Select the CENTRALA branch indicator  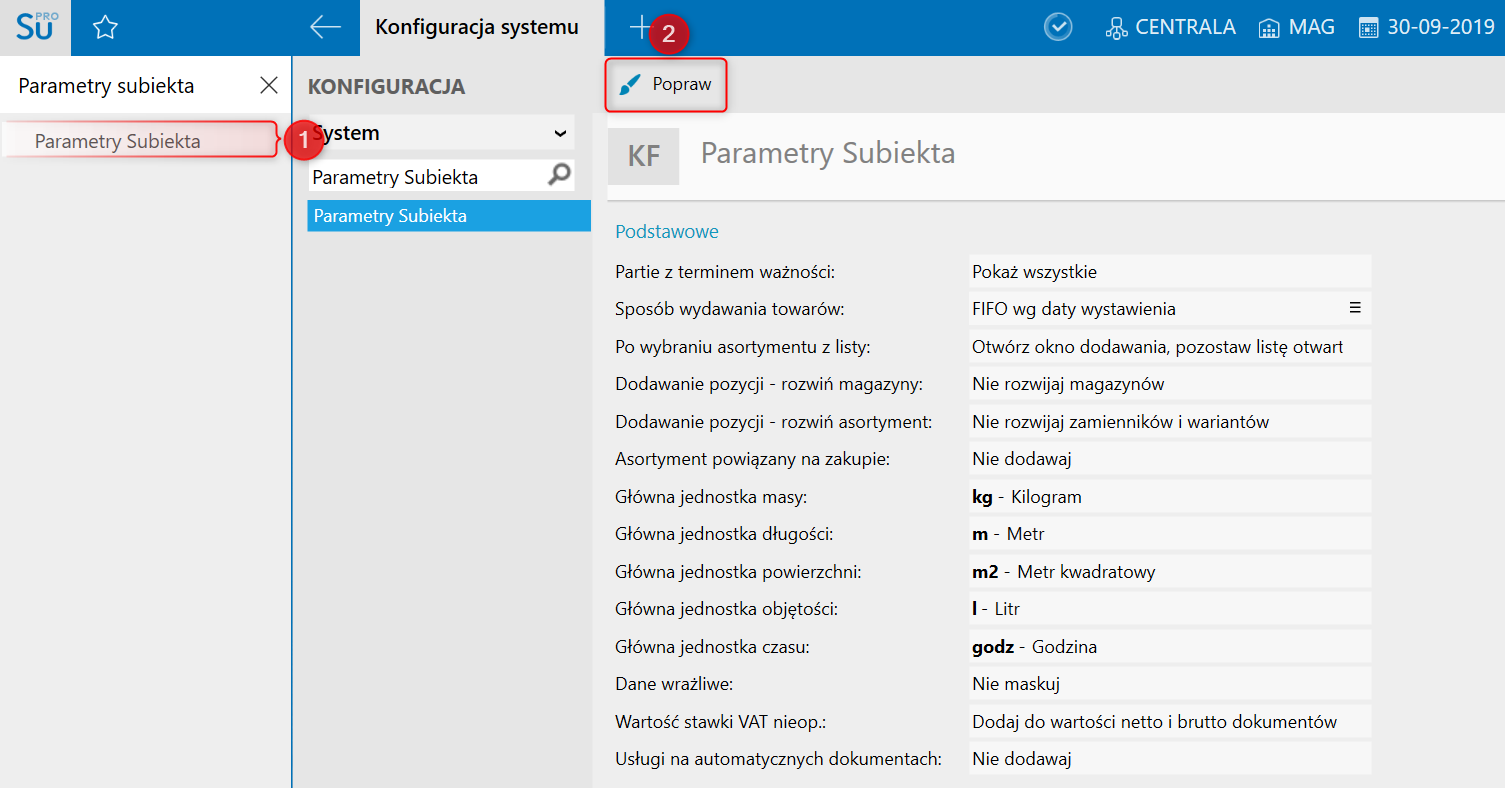[x=1170, y=28]
